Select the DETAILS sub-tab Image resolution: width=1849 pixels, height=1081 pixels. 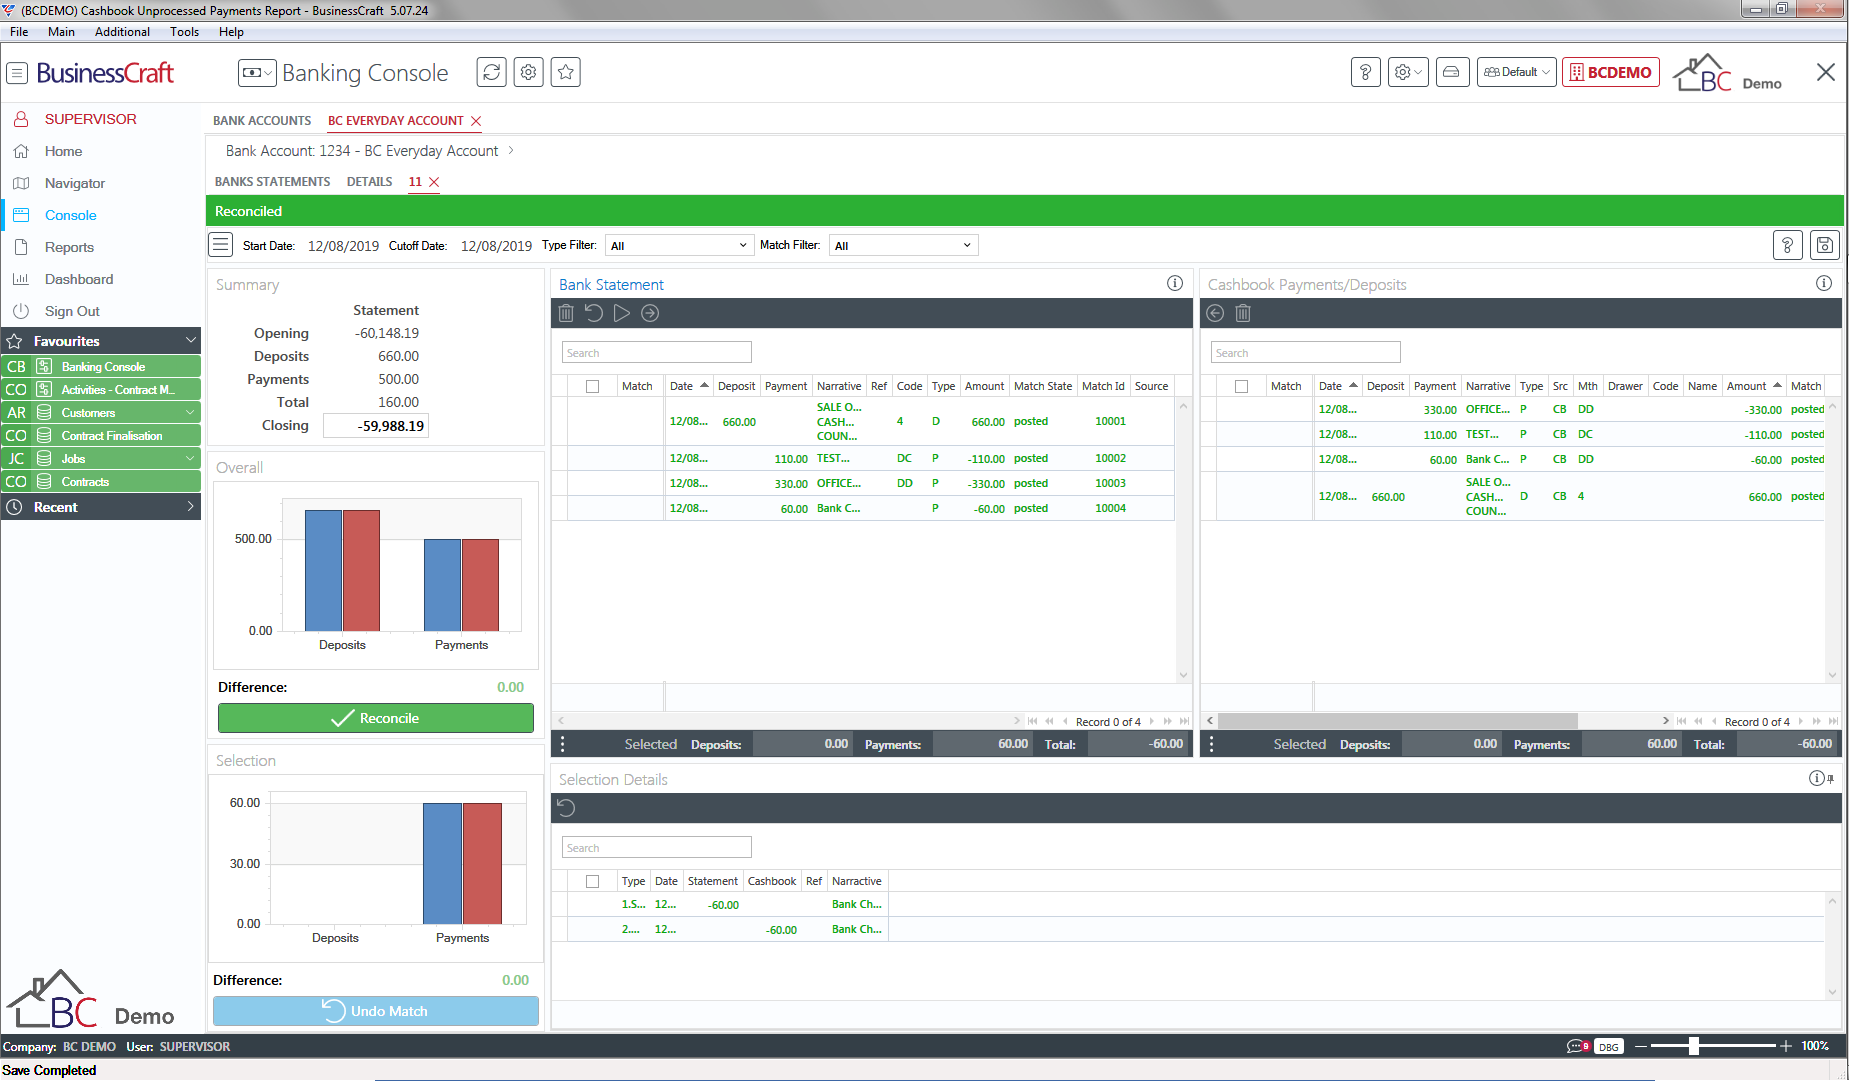click(x=369, y=181)
